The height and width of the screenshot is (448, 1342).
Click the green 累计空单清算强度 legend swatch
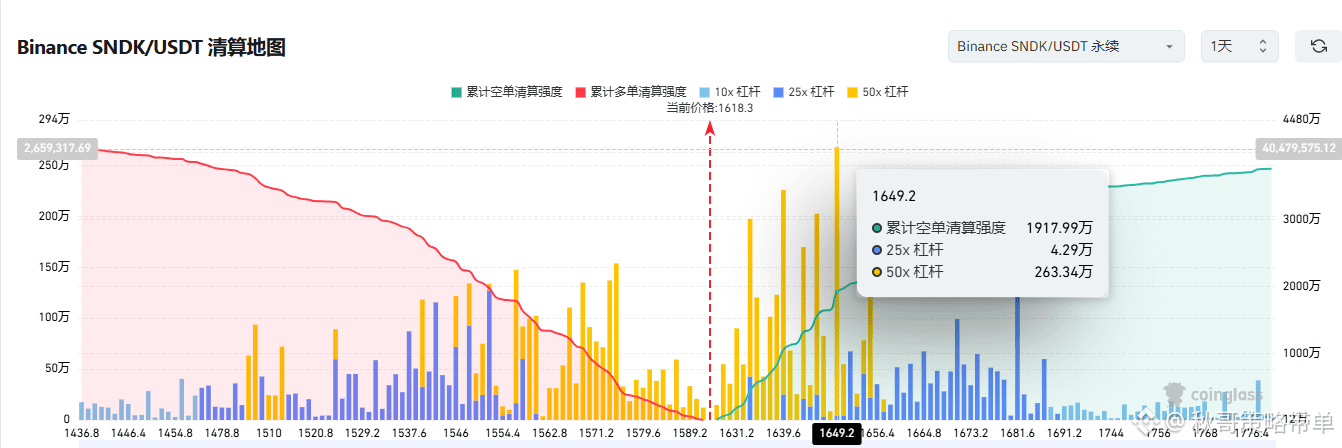(457, 92)
